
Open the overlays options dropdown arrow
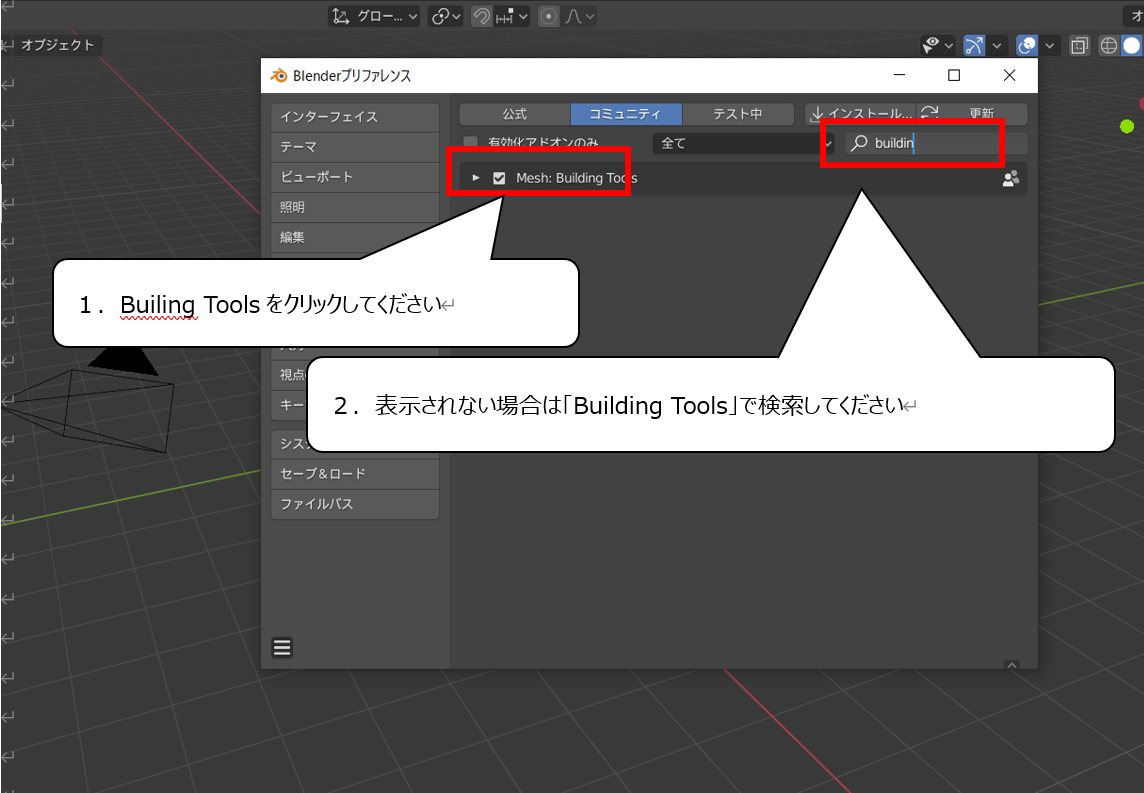(1049, 45)
